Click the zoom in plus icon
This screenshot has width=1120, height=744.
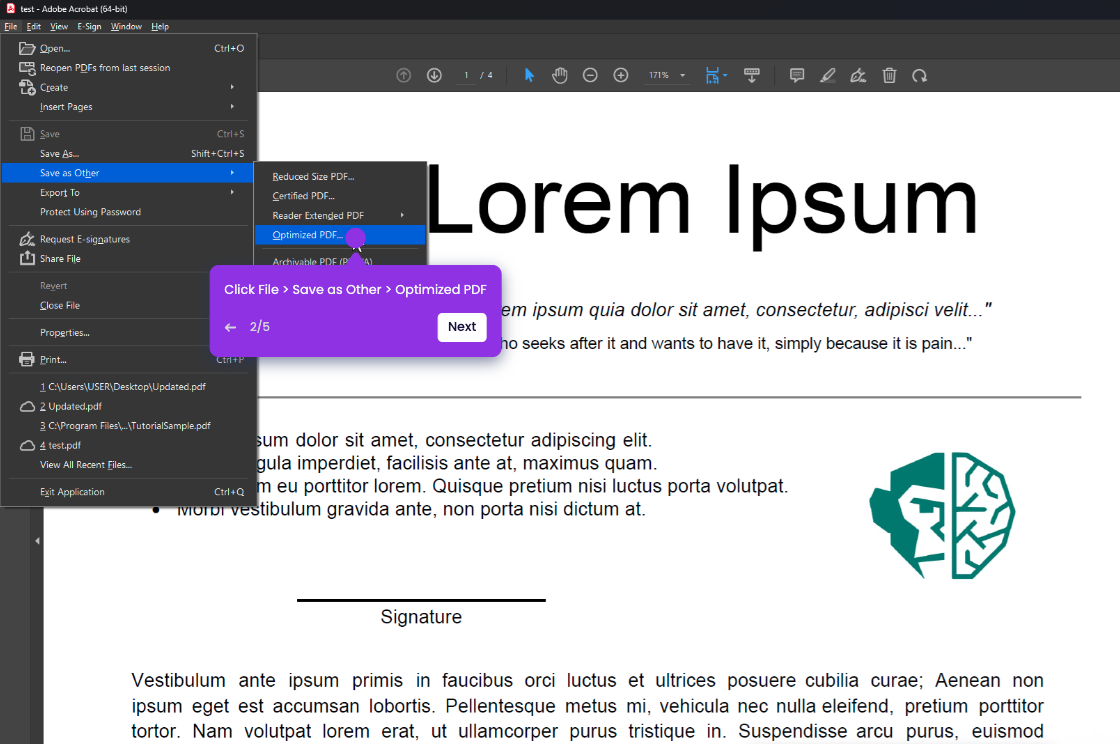click(x=621, y=75)
